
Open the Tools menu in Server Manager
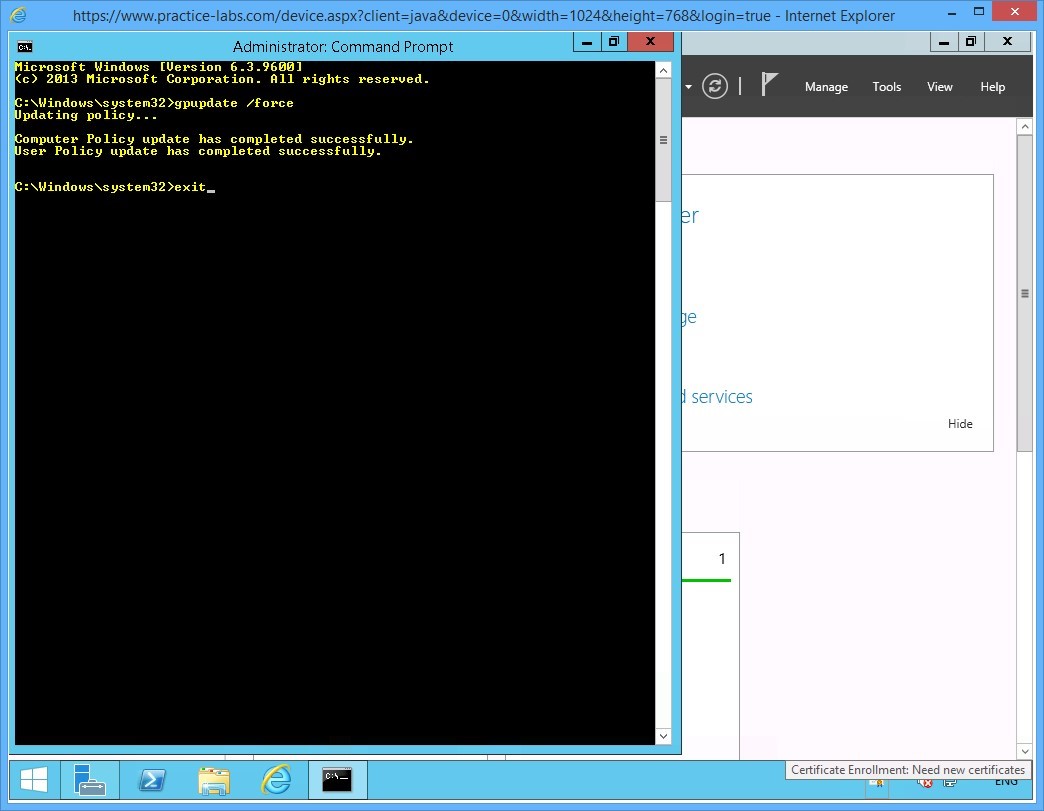point(886,87)
